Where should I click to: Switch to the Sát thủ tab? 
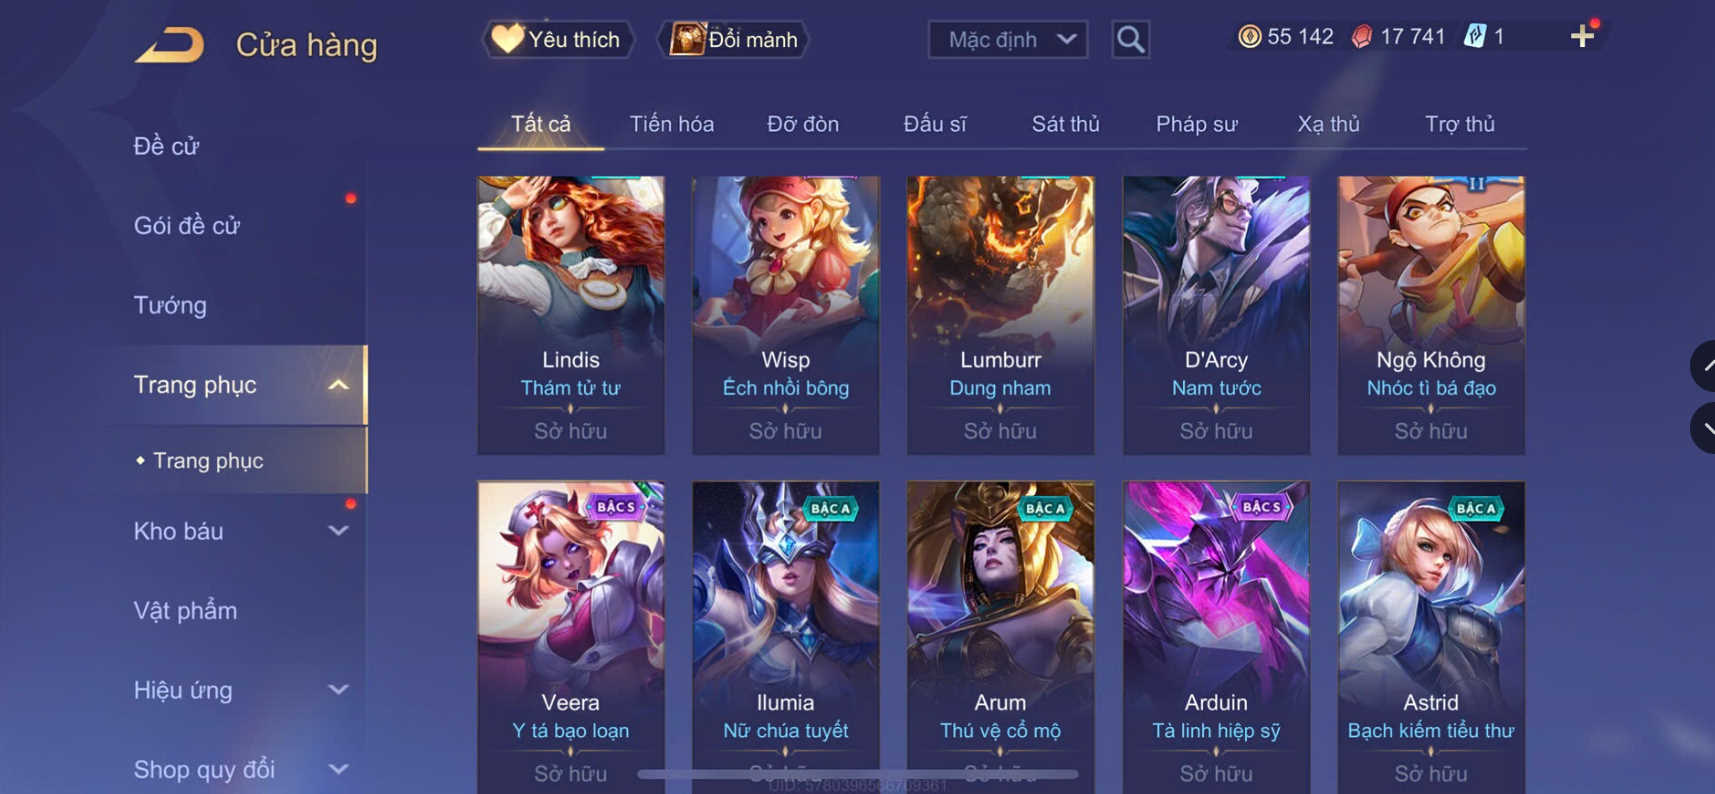[1065, 124]
